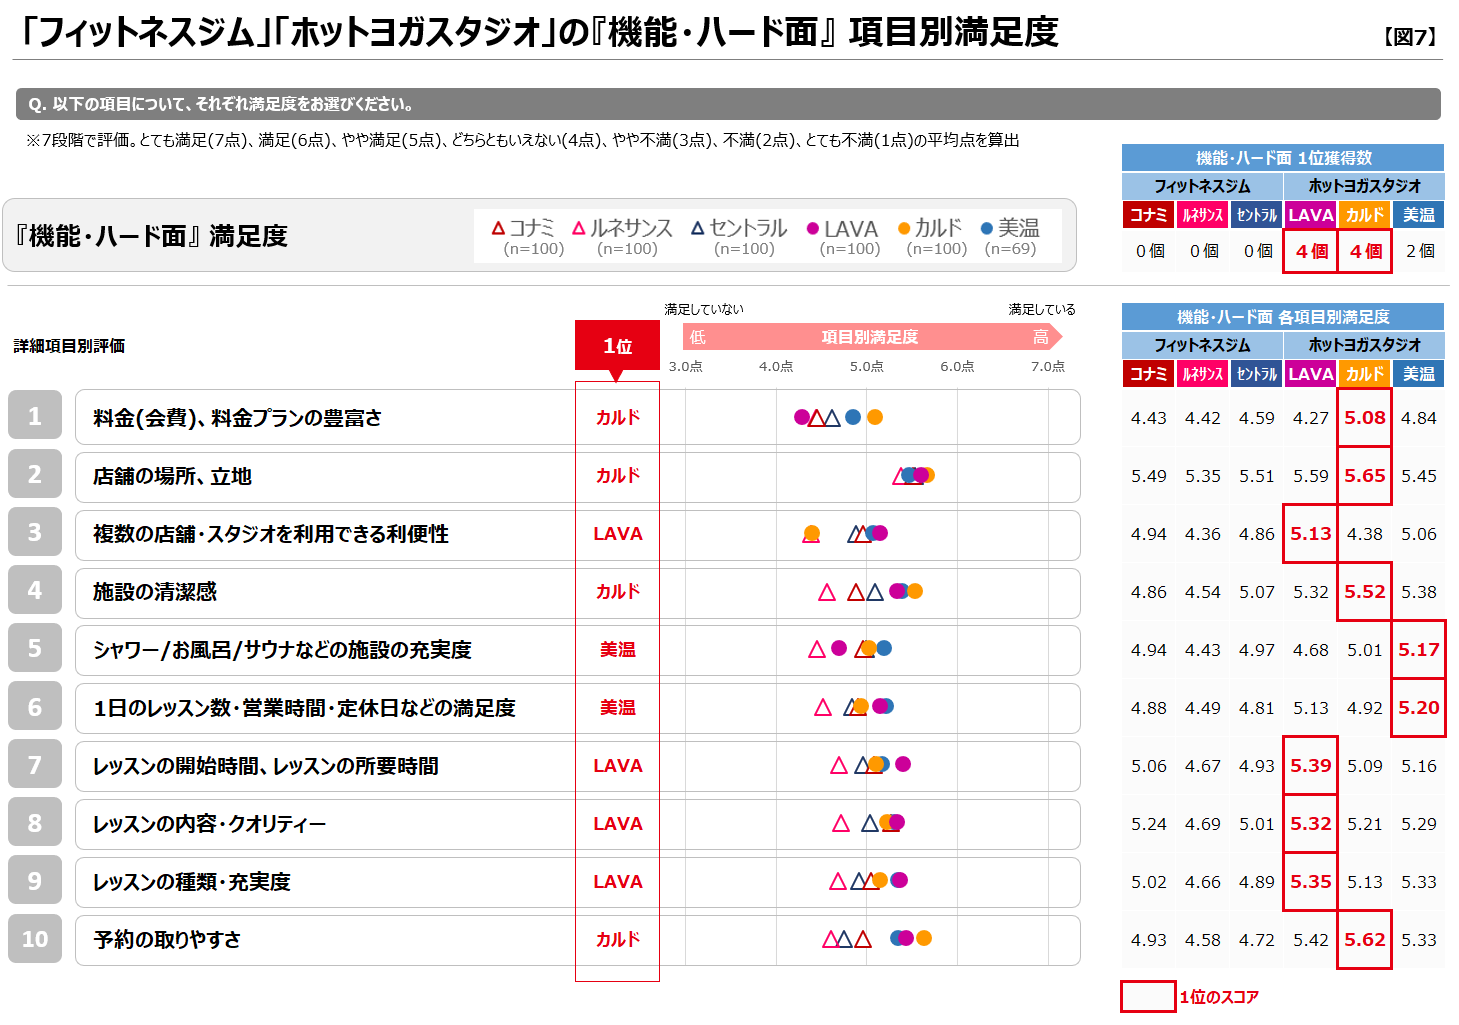The height and width of the screenshot is (1025, 1459).
Task: Select the grey number 9 row badge
Action: point(35,881)
